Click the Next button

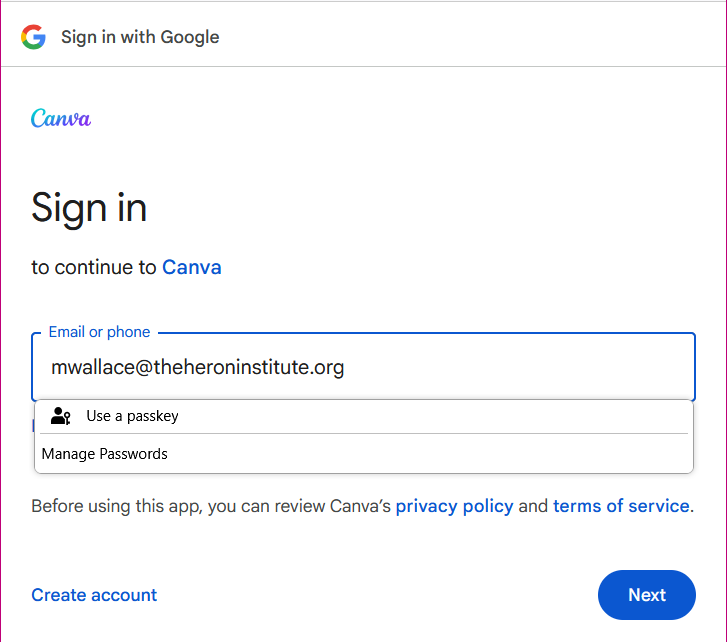click(647, 595)
